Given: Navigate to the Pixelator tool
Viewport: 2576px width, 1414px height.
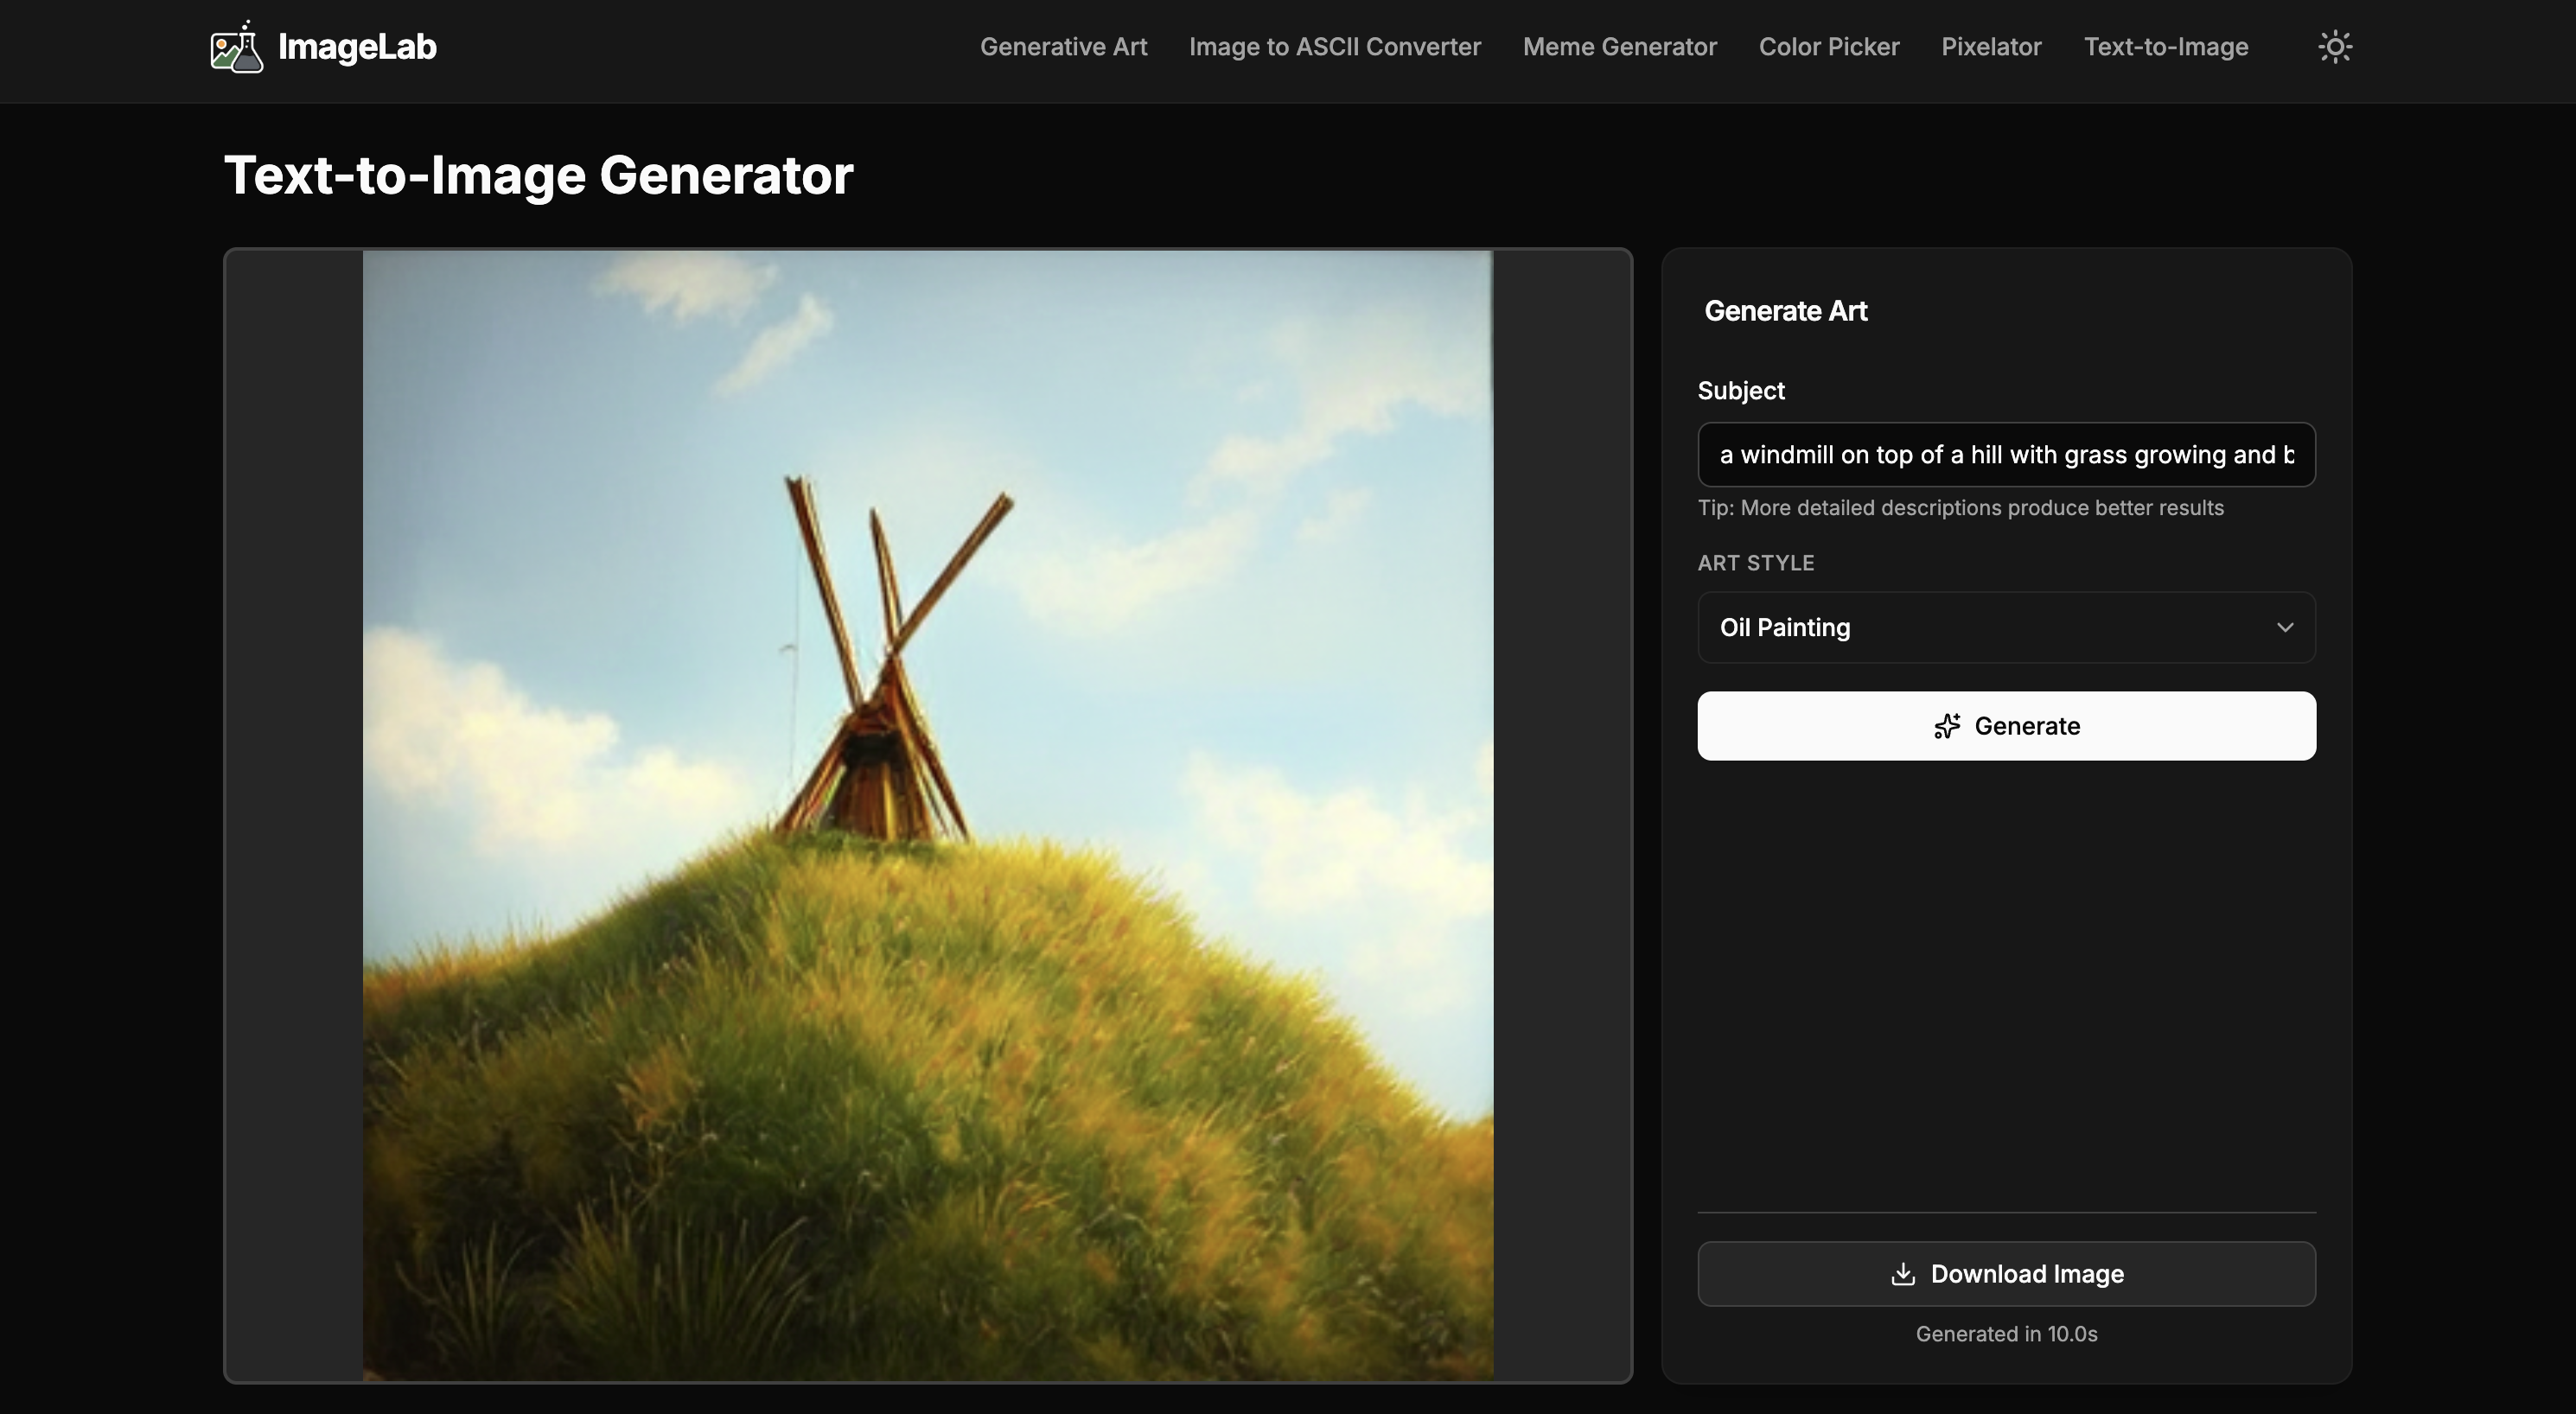Looking at the screenshot, I should coord(1991,46).
